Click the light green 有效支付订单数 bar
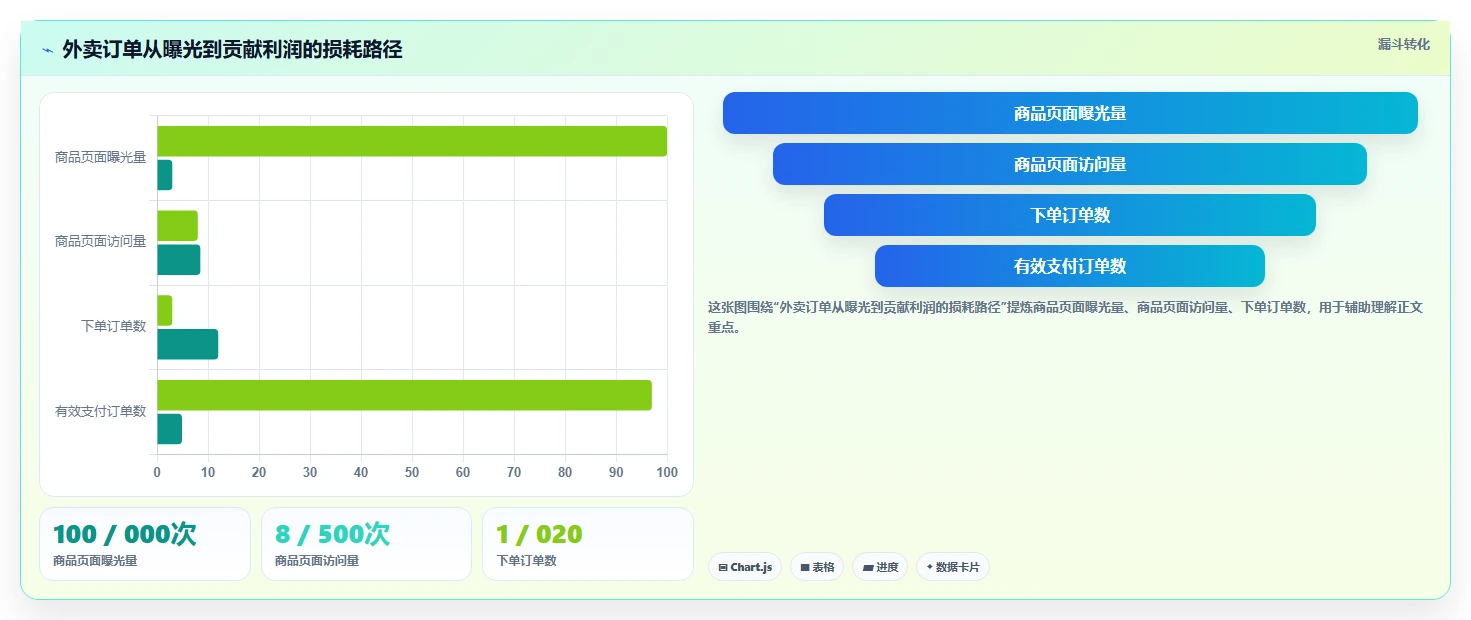Screen dimensions: 1471x620 tap(404, 395)
